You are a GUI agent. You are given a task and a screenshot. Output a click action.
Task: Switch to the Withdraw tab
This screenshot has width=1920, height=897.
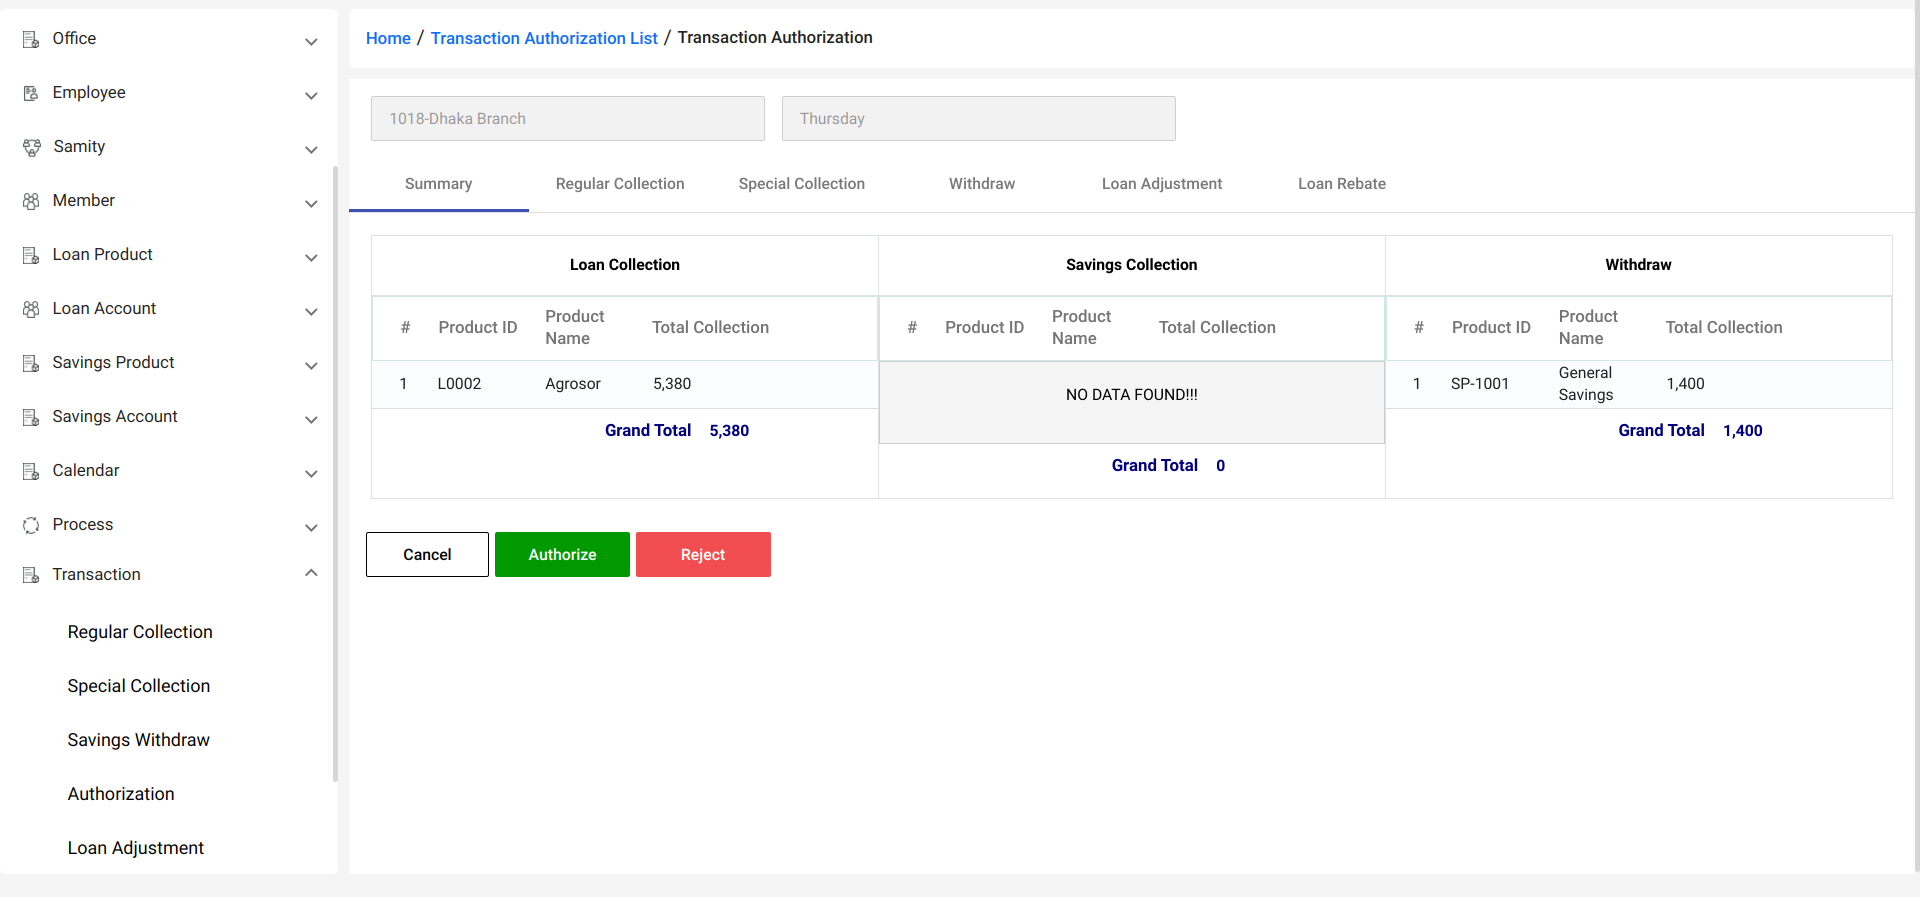pos(982,184)
